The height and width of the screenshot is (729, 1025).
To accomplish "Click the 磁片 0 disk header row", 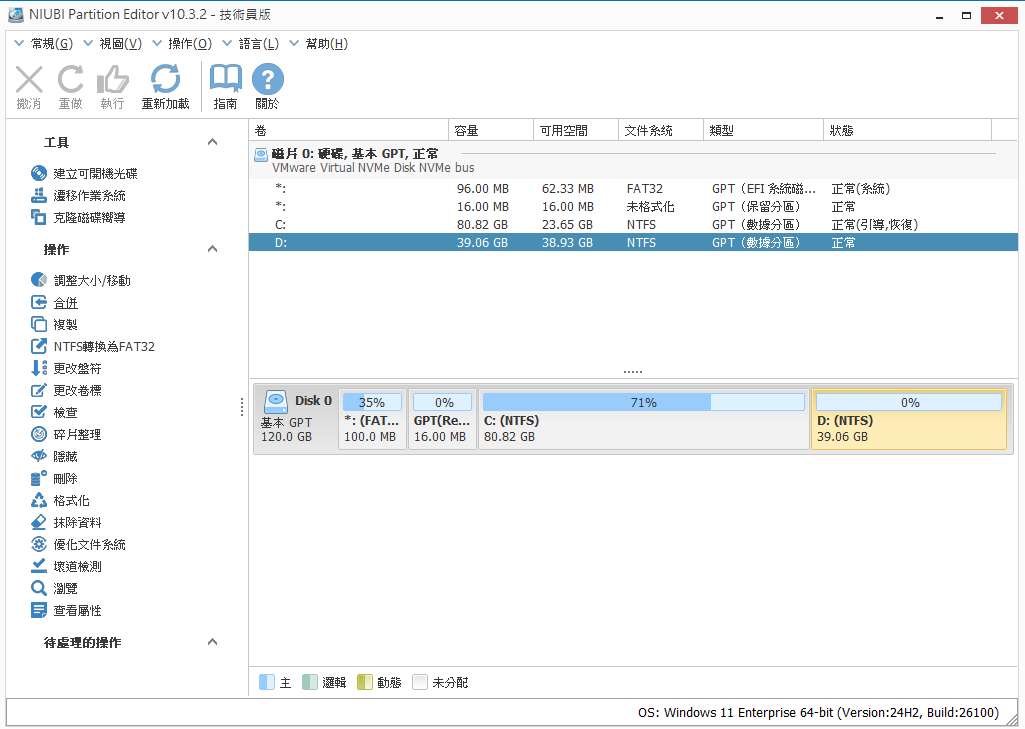I will tap(633, 160).
